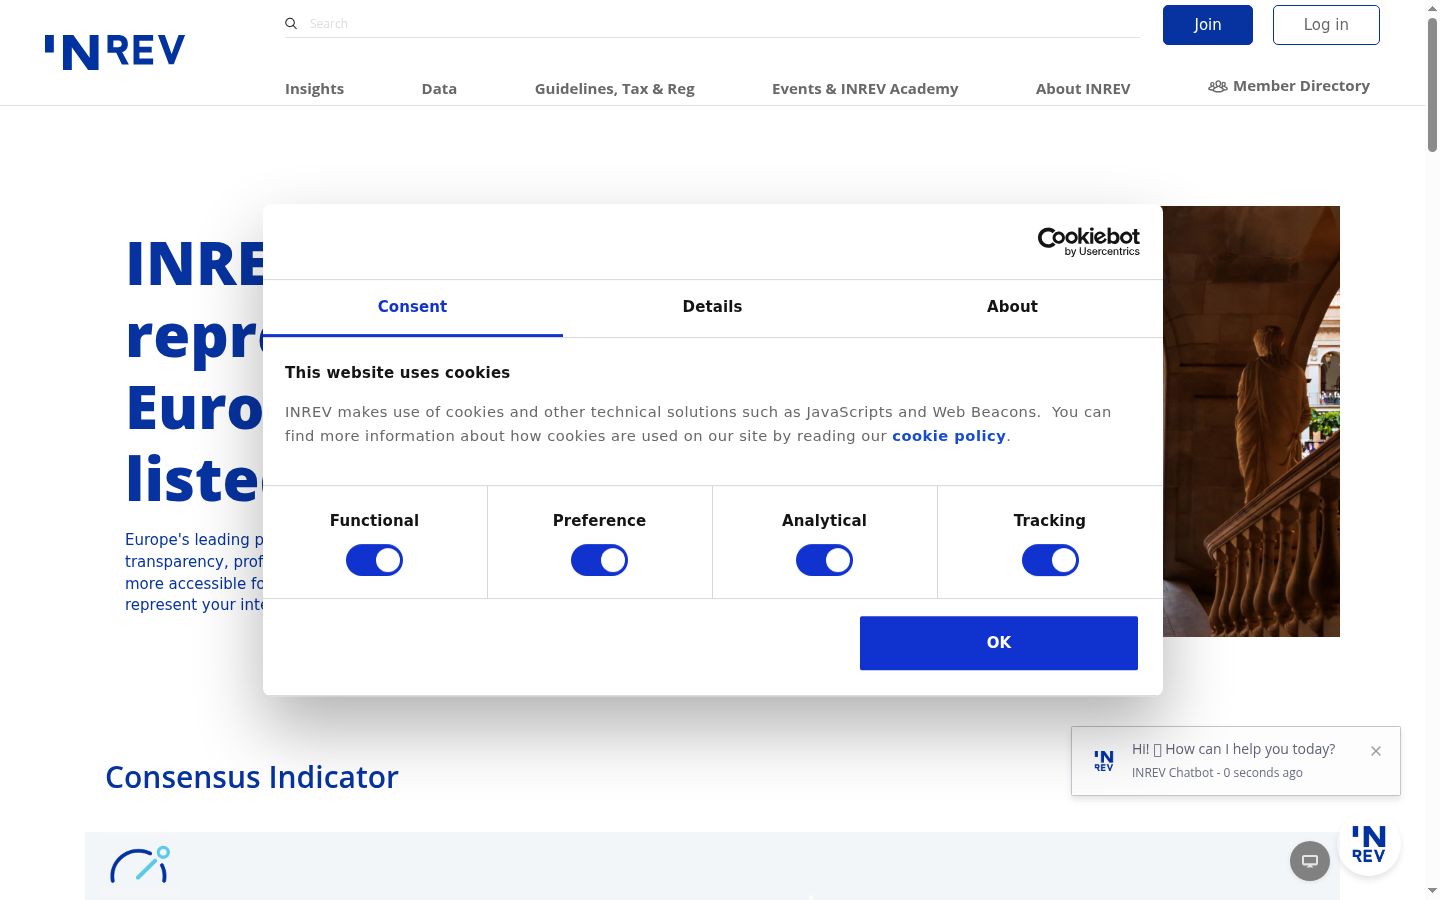The width and height of the screenshot is (1440, 900).
Task: Open the Member Directory link
Action: pos(1301,87)
